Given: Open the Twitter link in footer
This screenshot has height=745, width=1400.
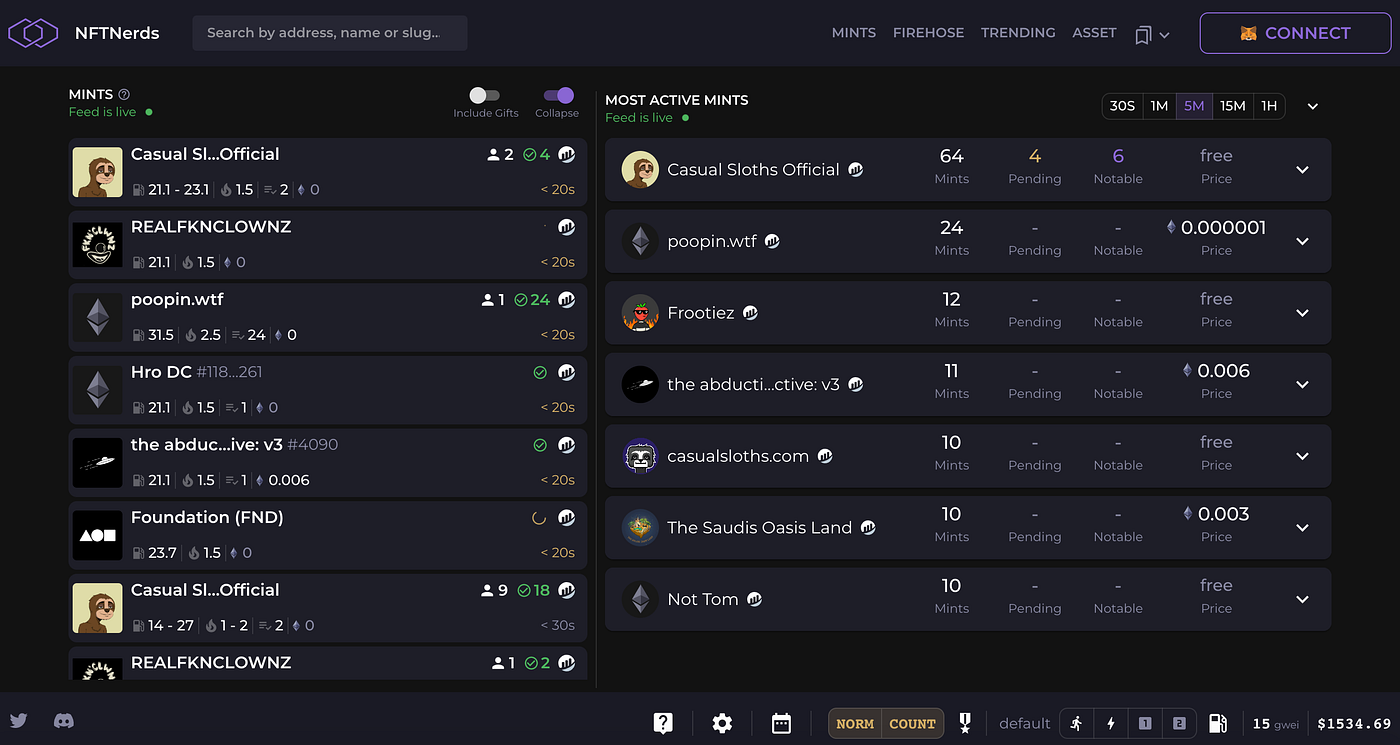Looking at the screenshot, I should click(18, 721).
